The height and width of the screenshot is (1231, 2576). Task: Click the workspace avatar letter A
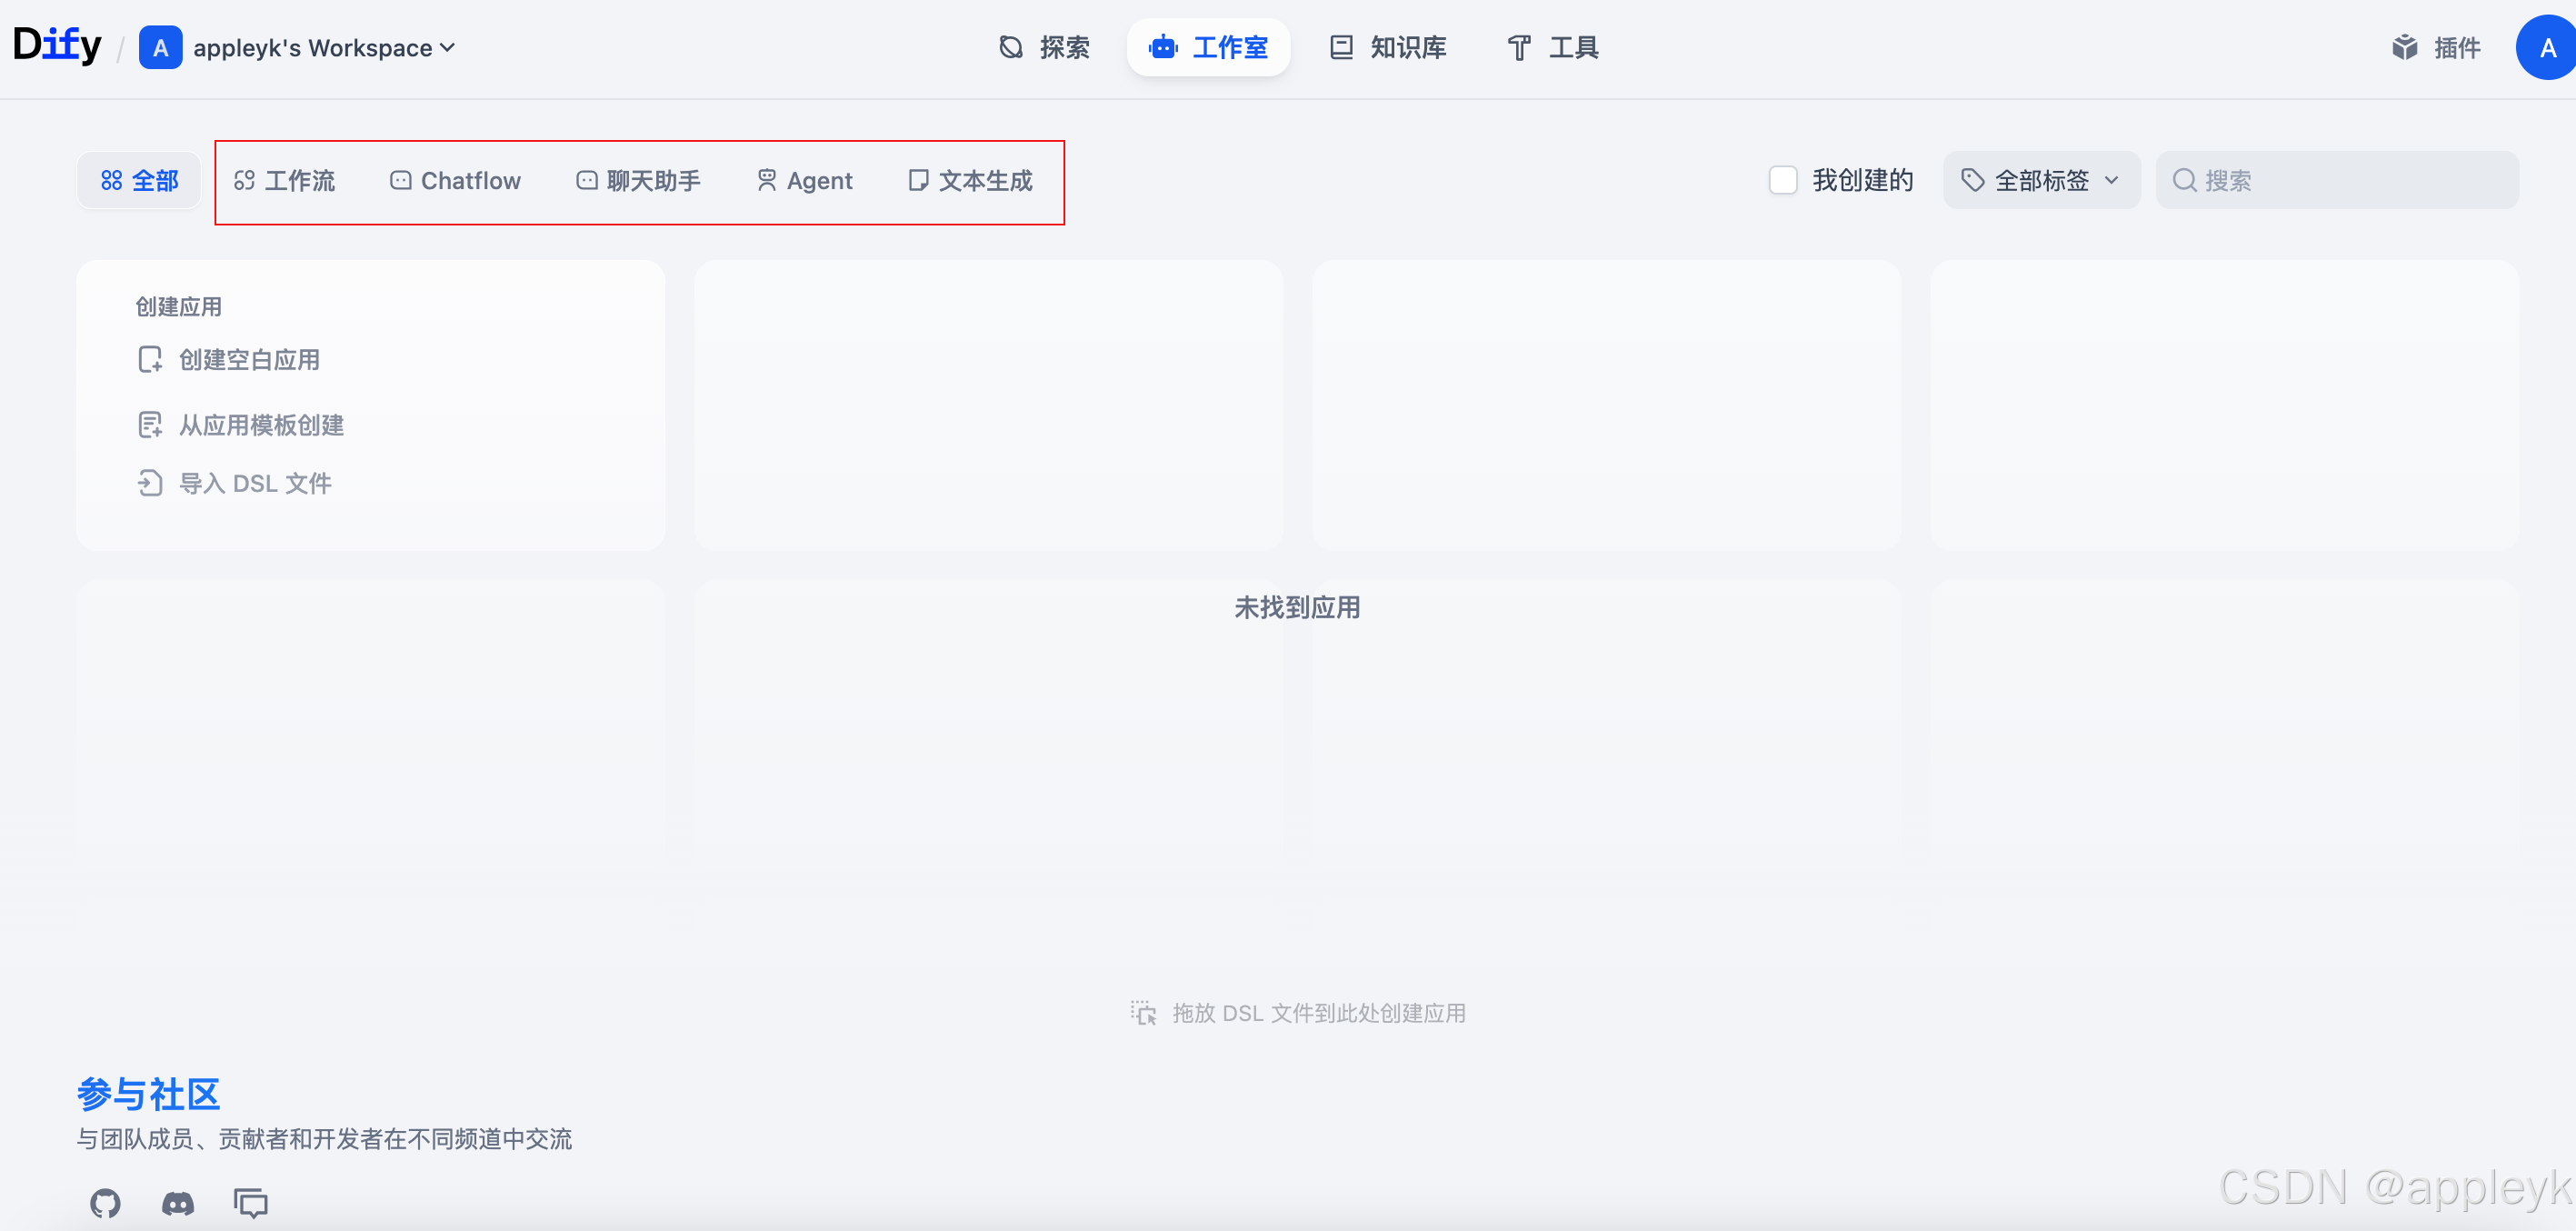pyautogui.click(x=160, y=47)
